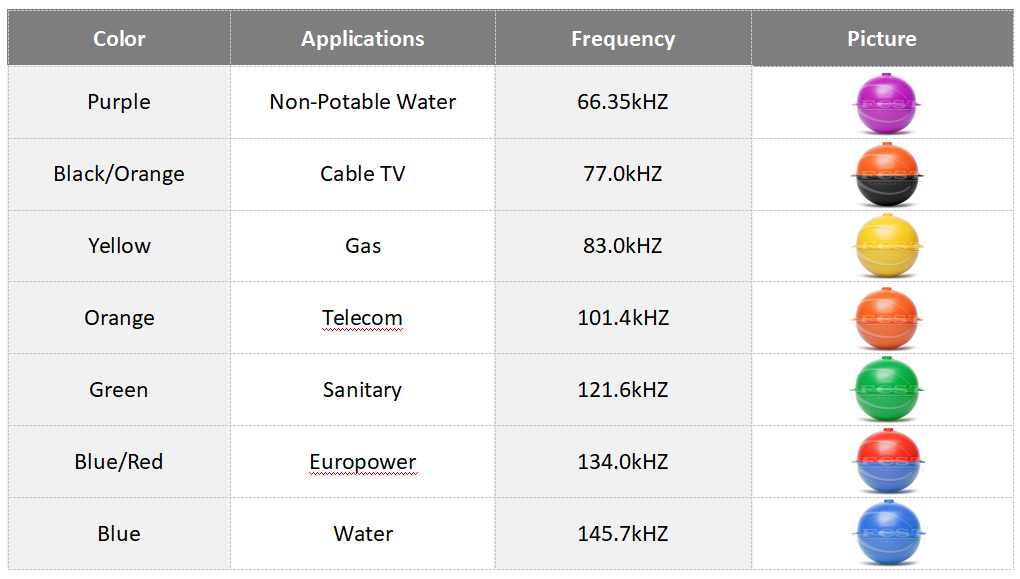Viewport: 1020px width, 579px height.
Task: Click the misspelled Europower word
Action: (363, 462)
